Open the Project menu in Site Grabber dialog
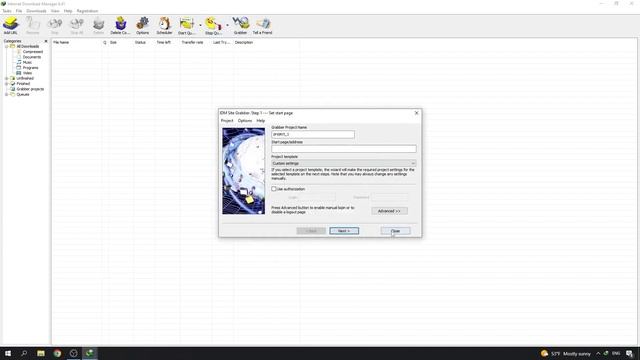Image resolution: width=640 pixels, height=360 pixels. pos(227,121)
